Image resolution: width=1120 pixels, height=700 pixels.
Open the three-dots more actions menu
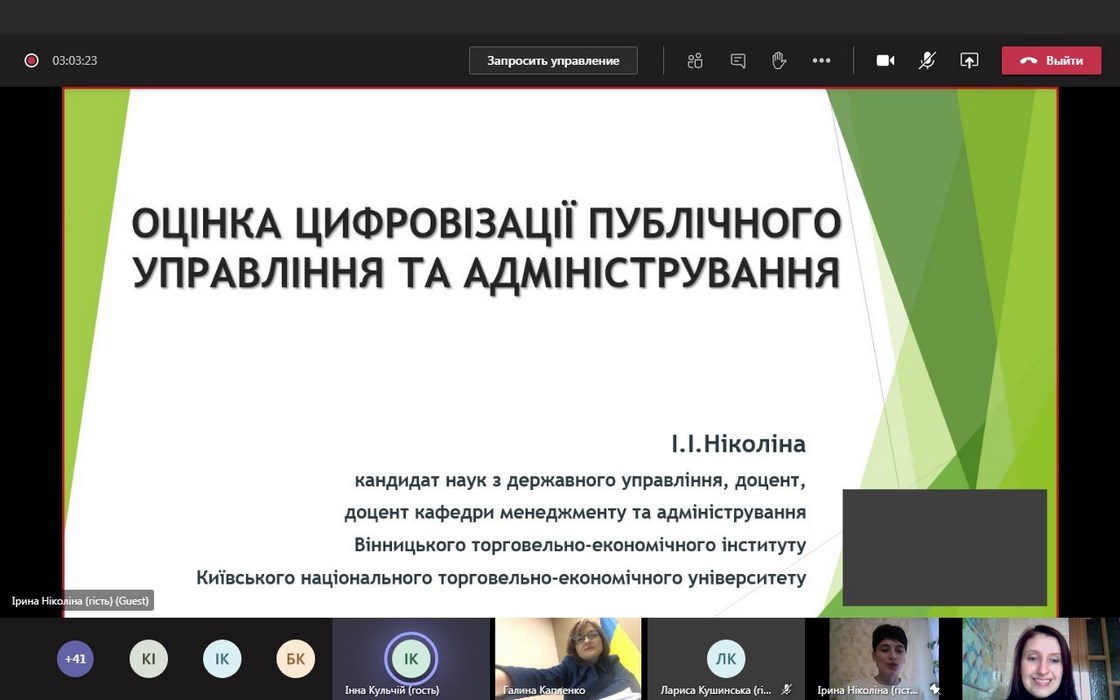[x=821, y=61]
